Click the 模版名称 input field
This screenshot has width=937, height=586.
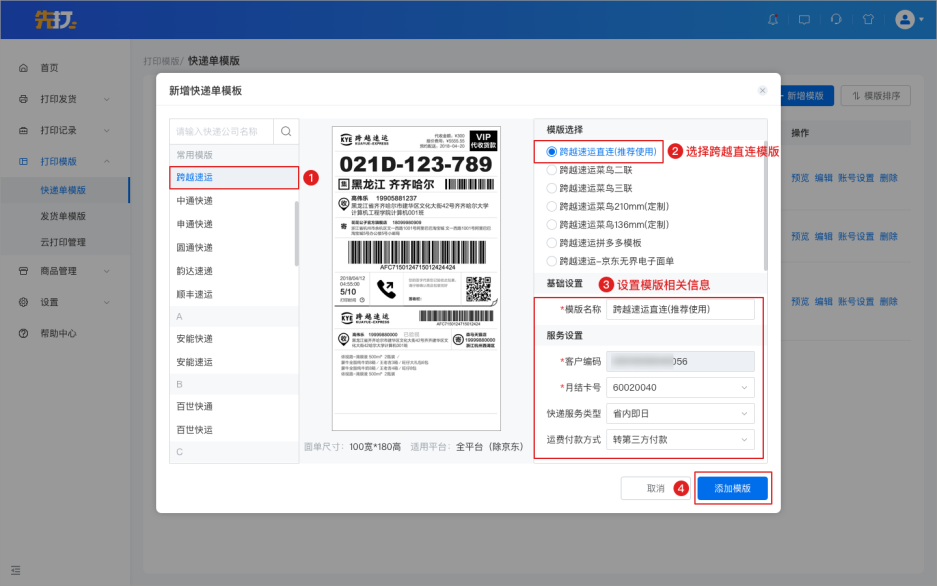tap(680, 310)
